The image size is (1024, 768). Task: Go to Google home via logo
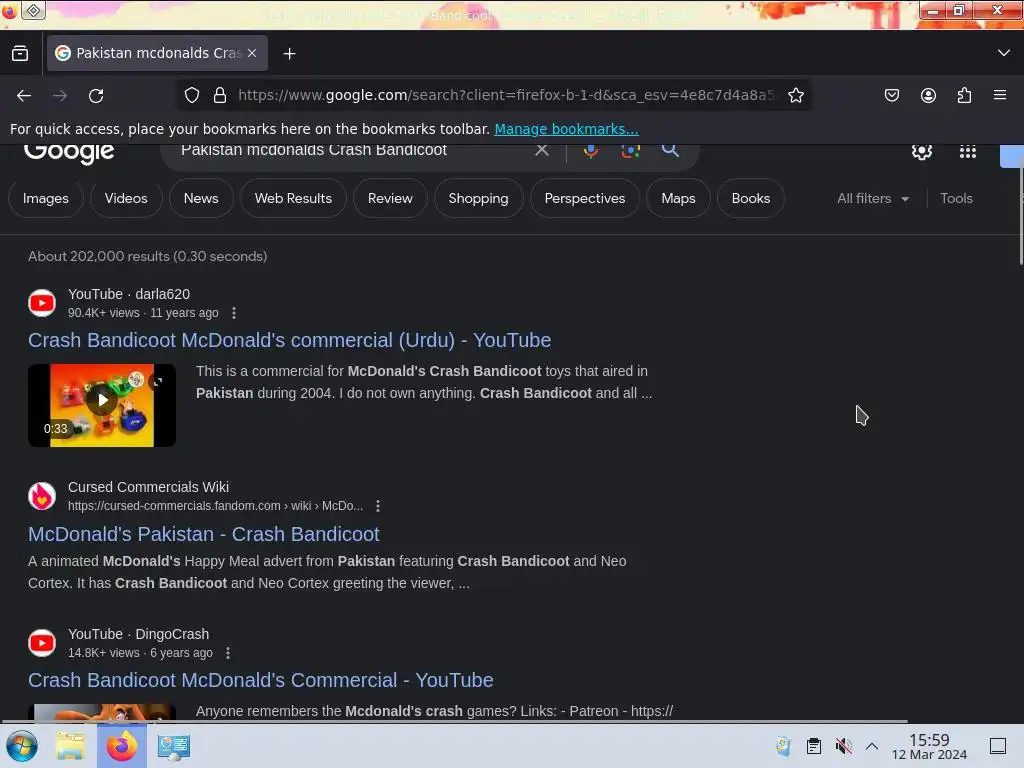69,152
